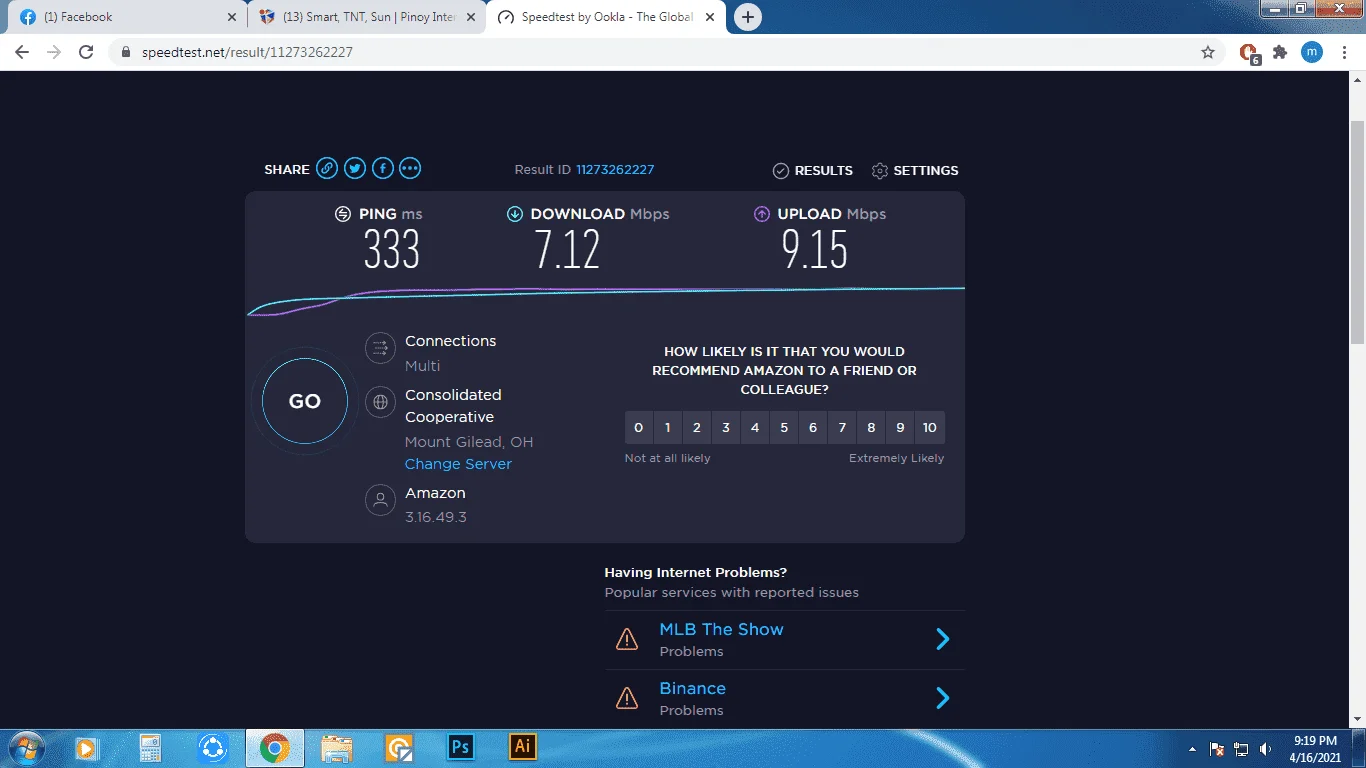Expand the MLB The Show problems chevron
The height and width of the screenshot is (768, 1366).
tap(942, 639)
